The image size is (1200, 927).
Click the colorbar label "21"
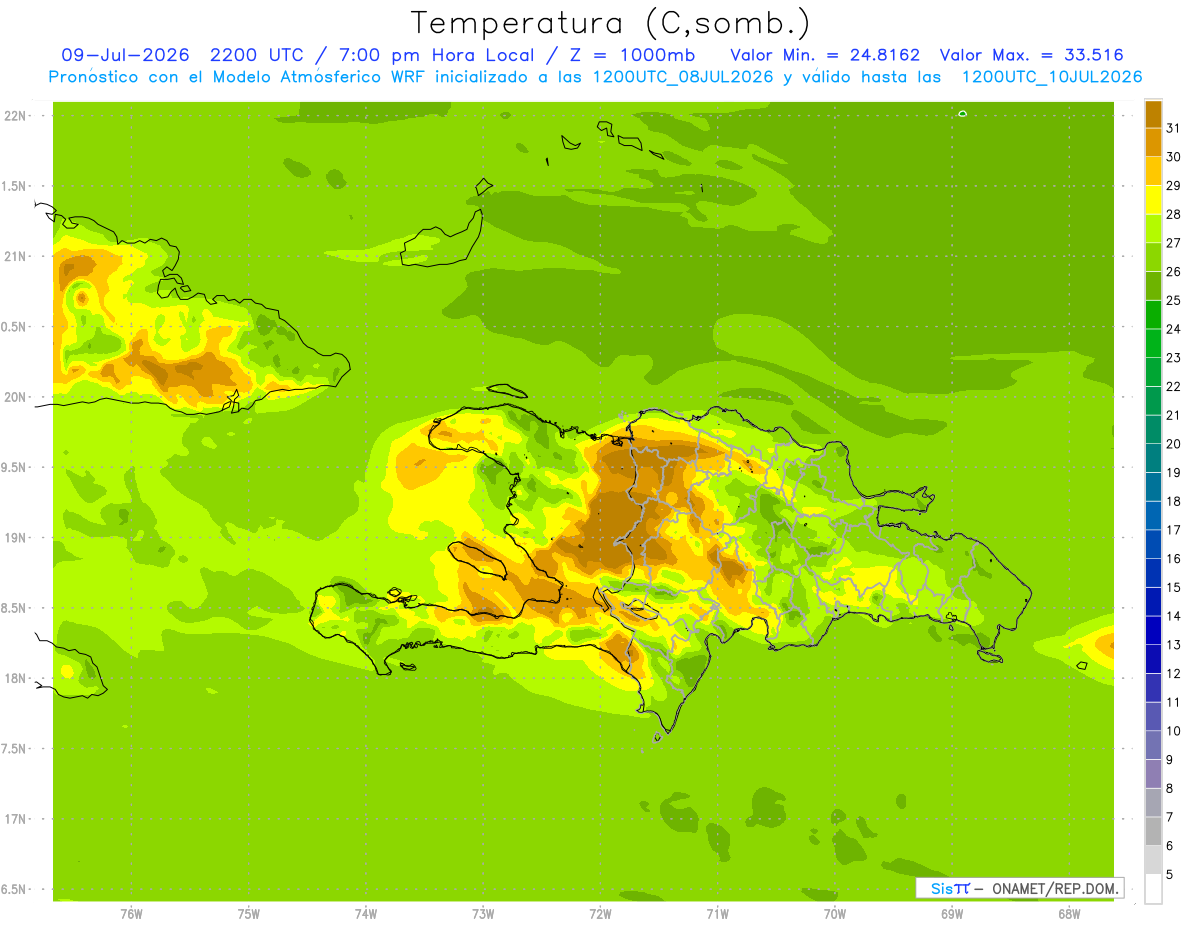pyautogui.click(x=1174, y=415)
